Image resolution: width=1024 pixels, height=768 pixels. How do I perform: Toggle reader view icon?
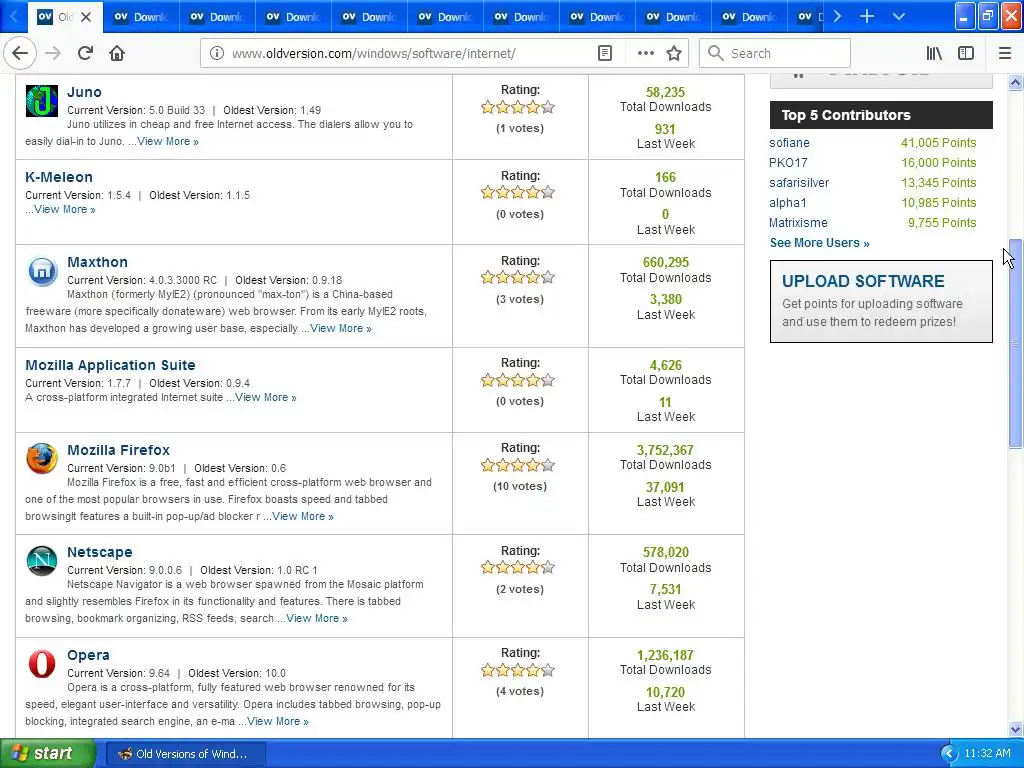point(605,53)
